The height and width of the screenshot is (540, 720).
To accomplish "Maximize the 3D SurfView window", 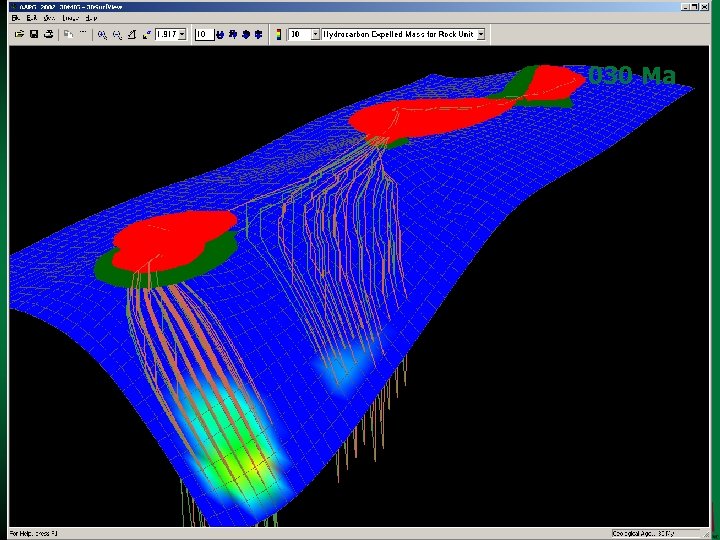I will [694, 7].
